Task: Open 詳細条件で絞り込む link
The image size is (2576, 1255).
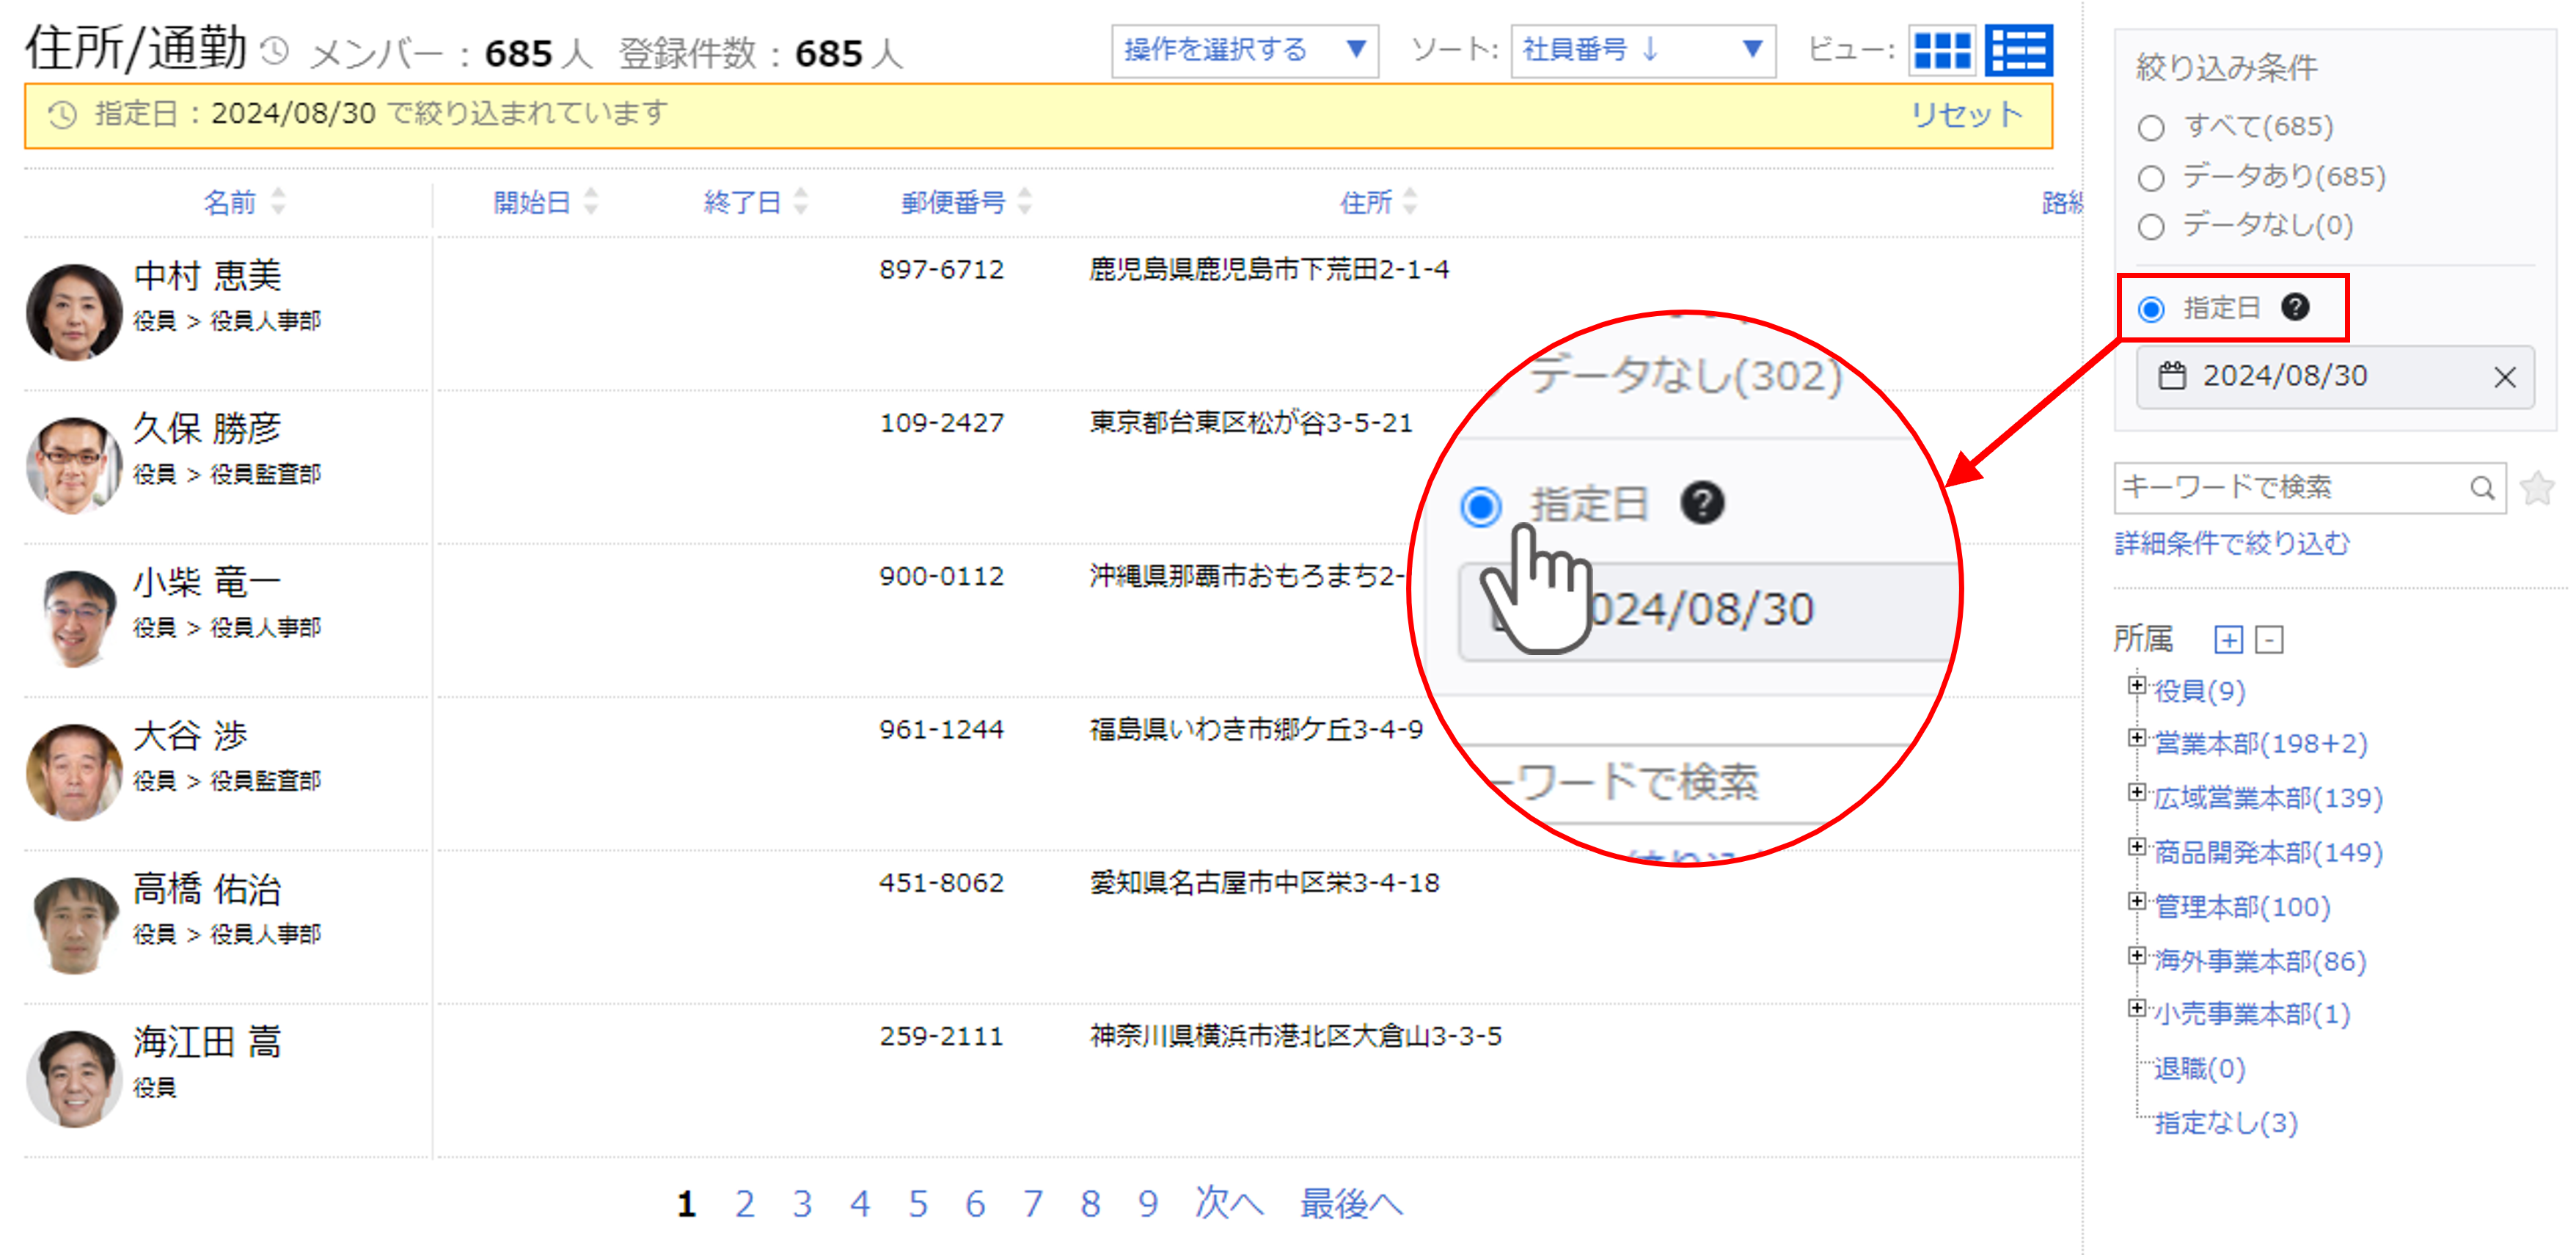Action: click(2232, 544)
